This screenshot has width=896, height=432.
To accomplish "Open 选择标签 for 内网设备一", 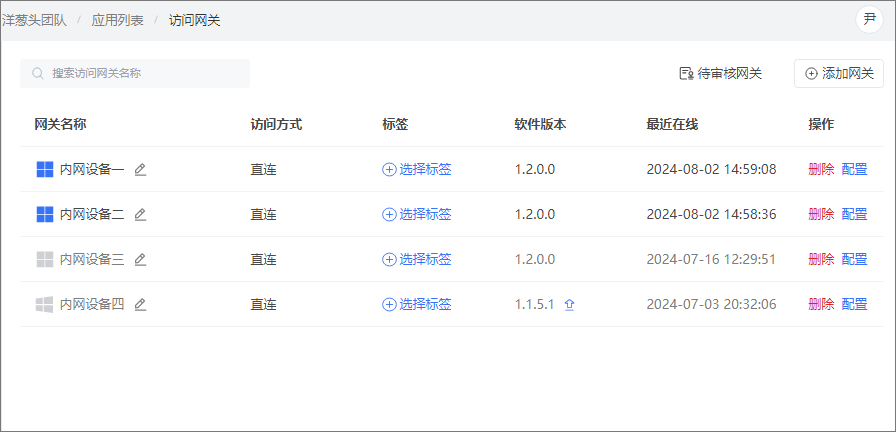I will (417, 169).
